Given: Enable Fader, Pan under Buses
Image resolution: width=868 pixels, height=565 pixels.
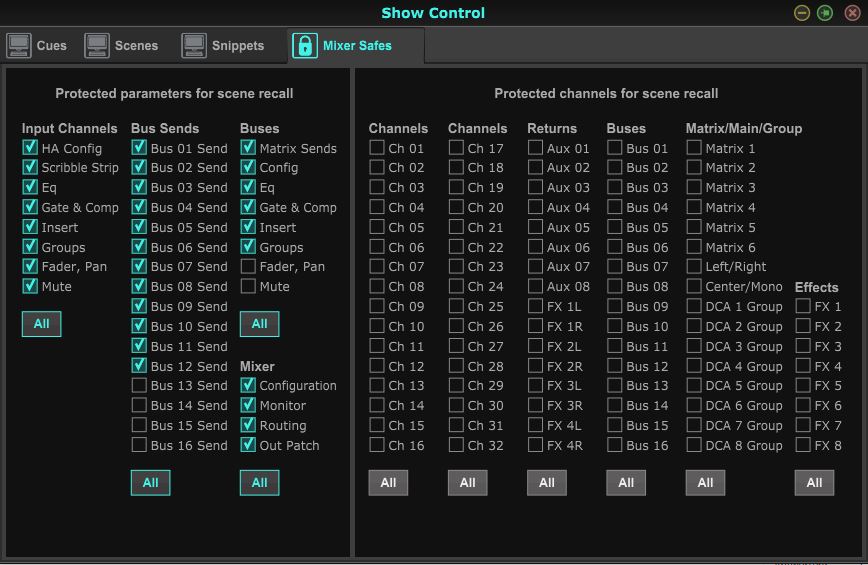Looking at the screenshot, I should coord(248,266).
